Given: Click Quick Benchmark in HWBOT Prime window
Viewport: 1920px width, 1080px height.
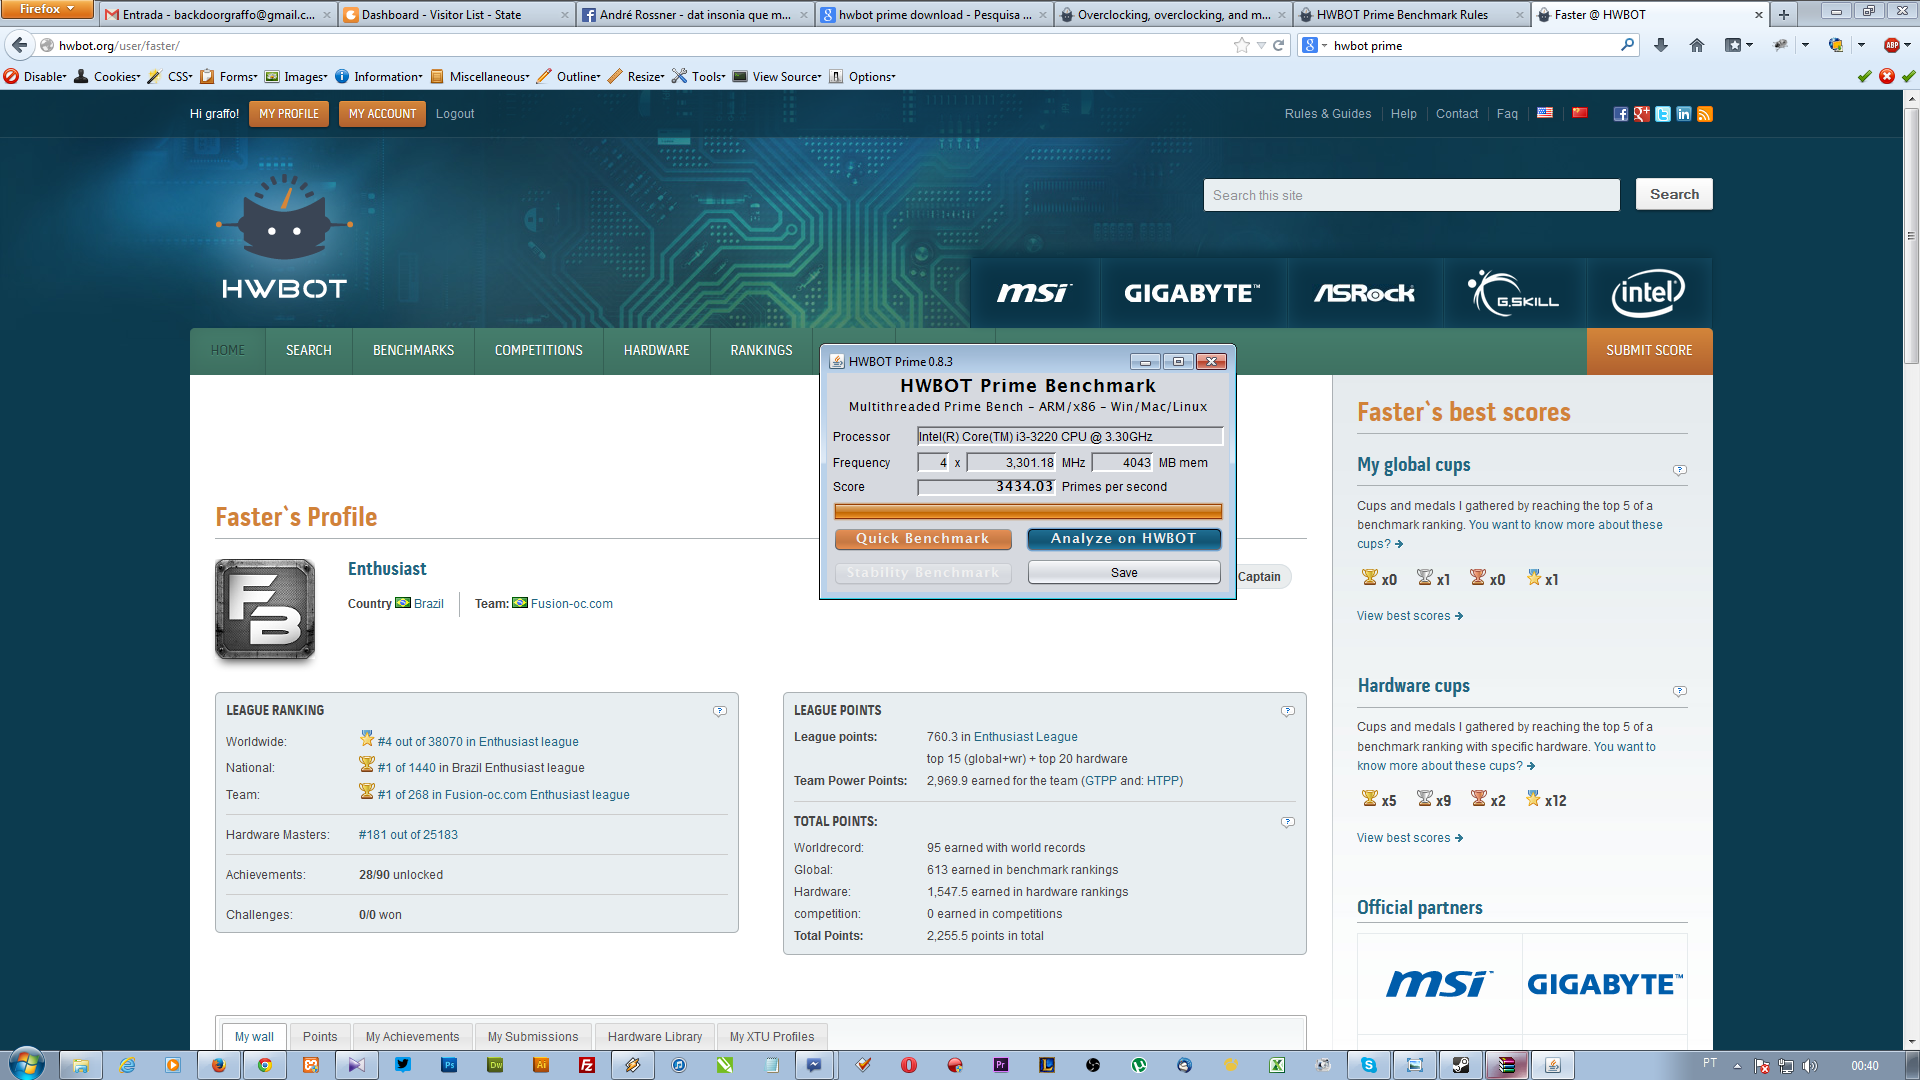Looking at the screenshot, I should pos(923,539).
